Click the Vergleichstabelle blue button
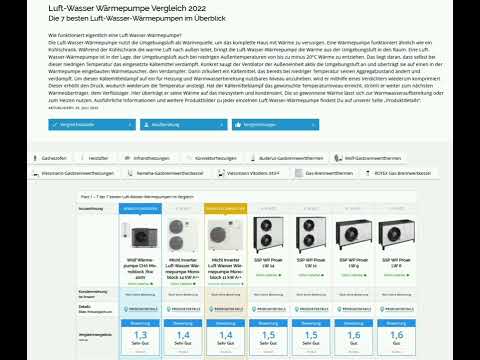 [92, 125]
